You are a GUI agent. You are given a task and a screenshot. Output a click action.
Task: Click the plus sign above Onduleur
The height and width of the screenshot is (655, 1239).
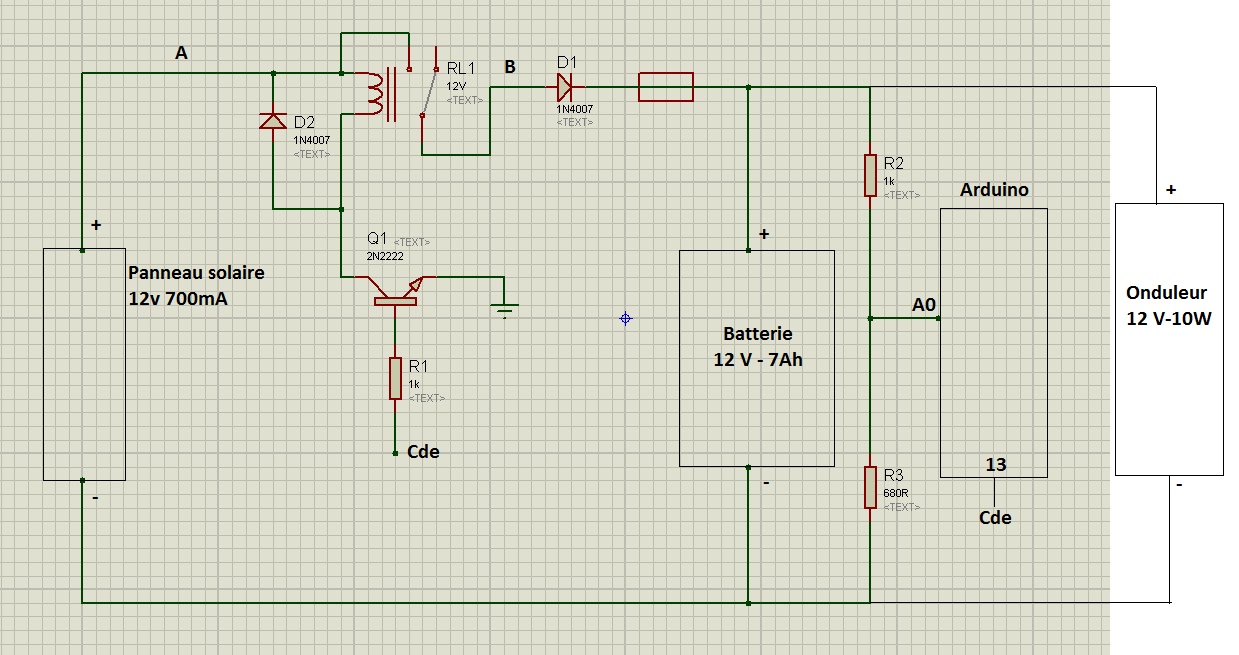pyautogui.click(x=1171, y=189)
